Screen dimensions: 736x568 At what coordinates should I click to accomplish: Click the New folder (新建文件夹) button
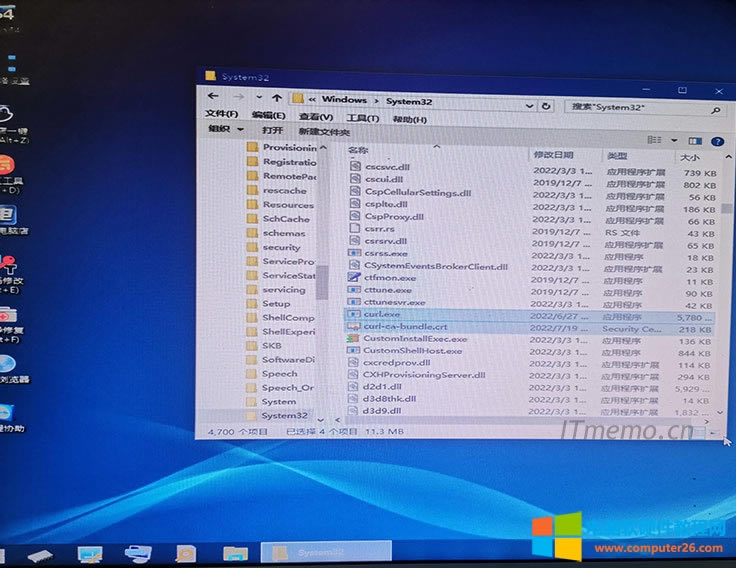[323, 132]
